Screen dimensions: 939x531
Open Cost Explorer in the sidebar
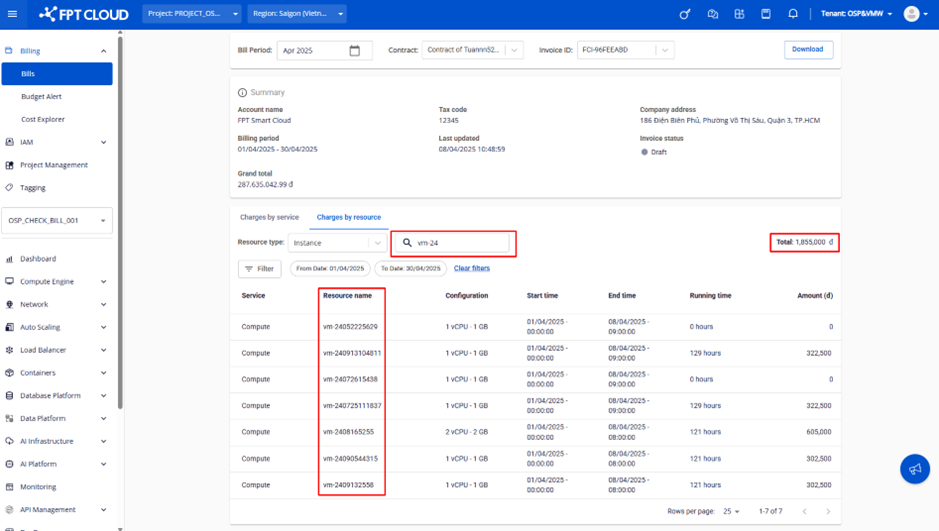(x=43, y=119)
